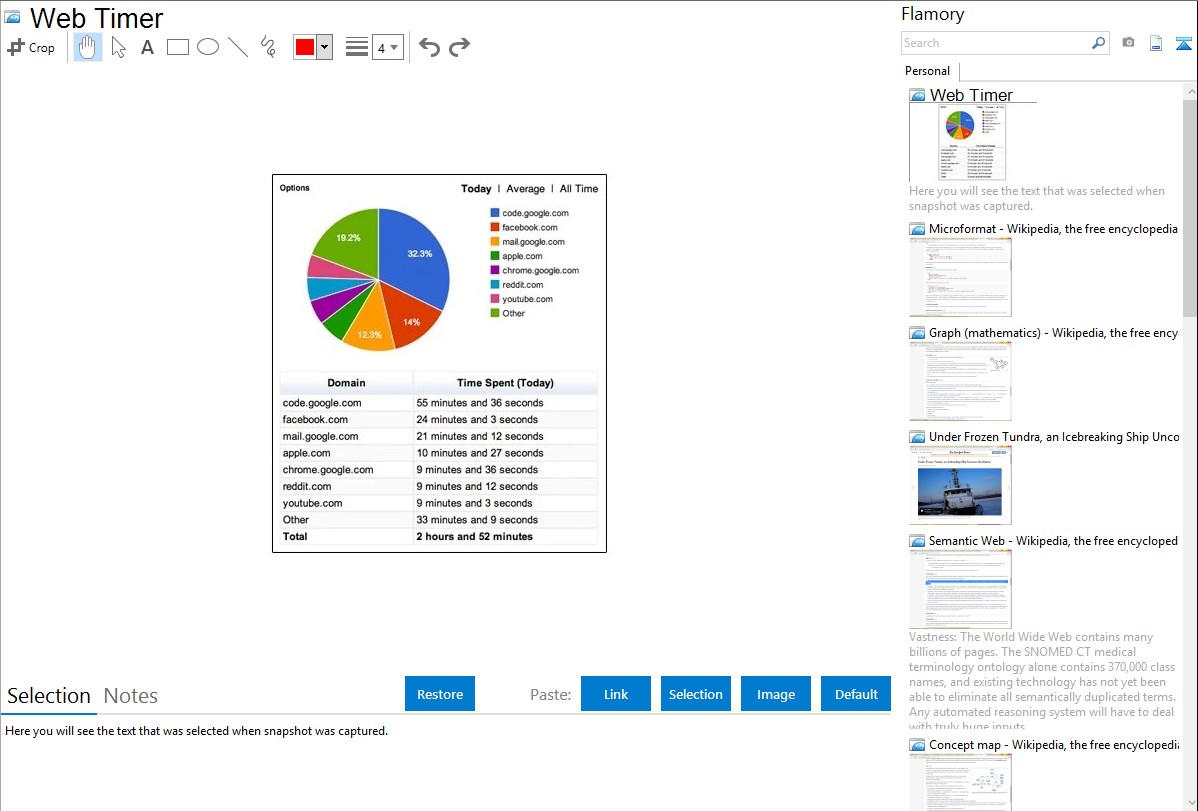This screenshot has width=1198, height=811.
Task: Paste as Link button
Action: pyautogui.click(x=616, y=694)
